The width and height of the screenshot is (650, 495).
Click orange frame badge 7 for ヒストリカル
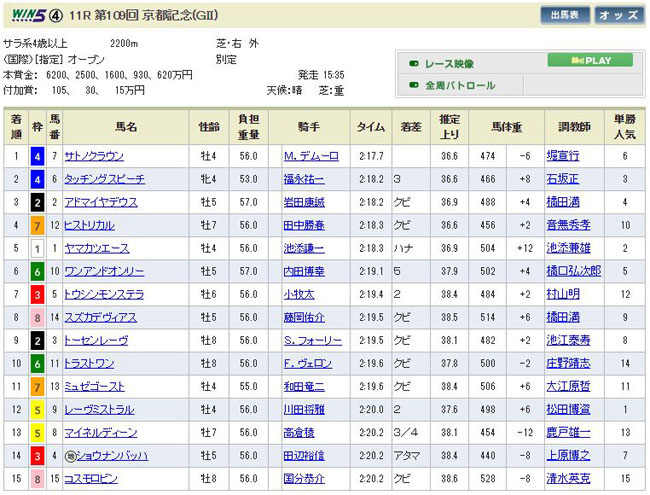click(x=36, y=225)
